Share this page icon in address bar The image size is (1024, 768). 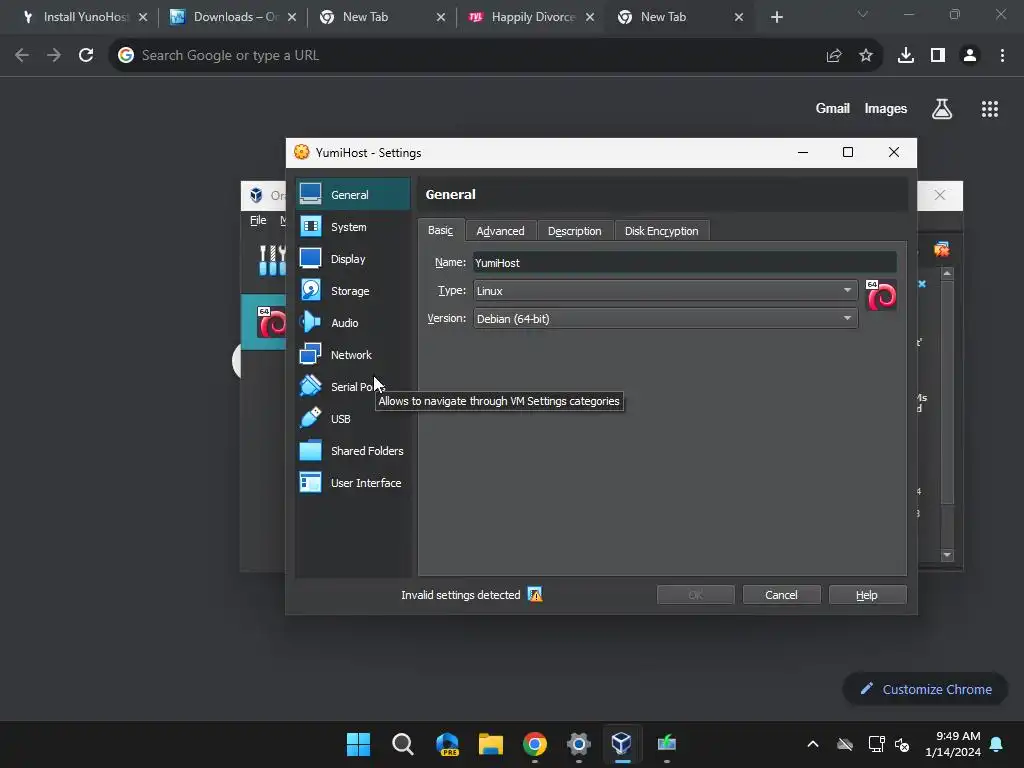833,56
